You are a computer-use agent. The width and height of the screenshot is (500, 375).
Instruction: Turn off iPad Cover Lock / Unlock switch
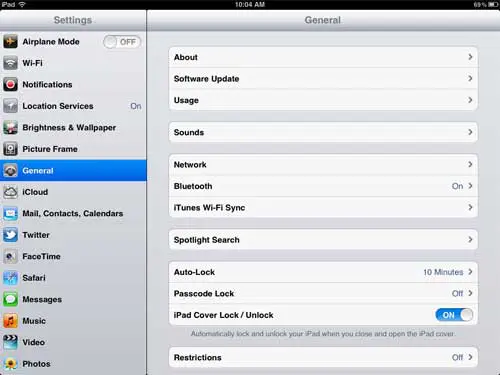click(454, 315)
